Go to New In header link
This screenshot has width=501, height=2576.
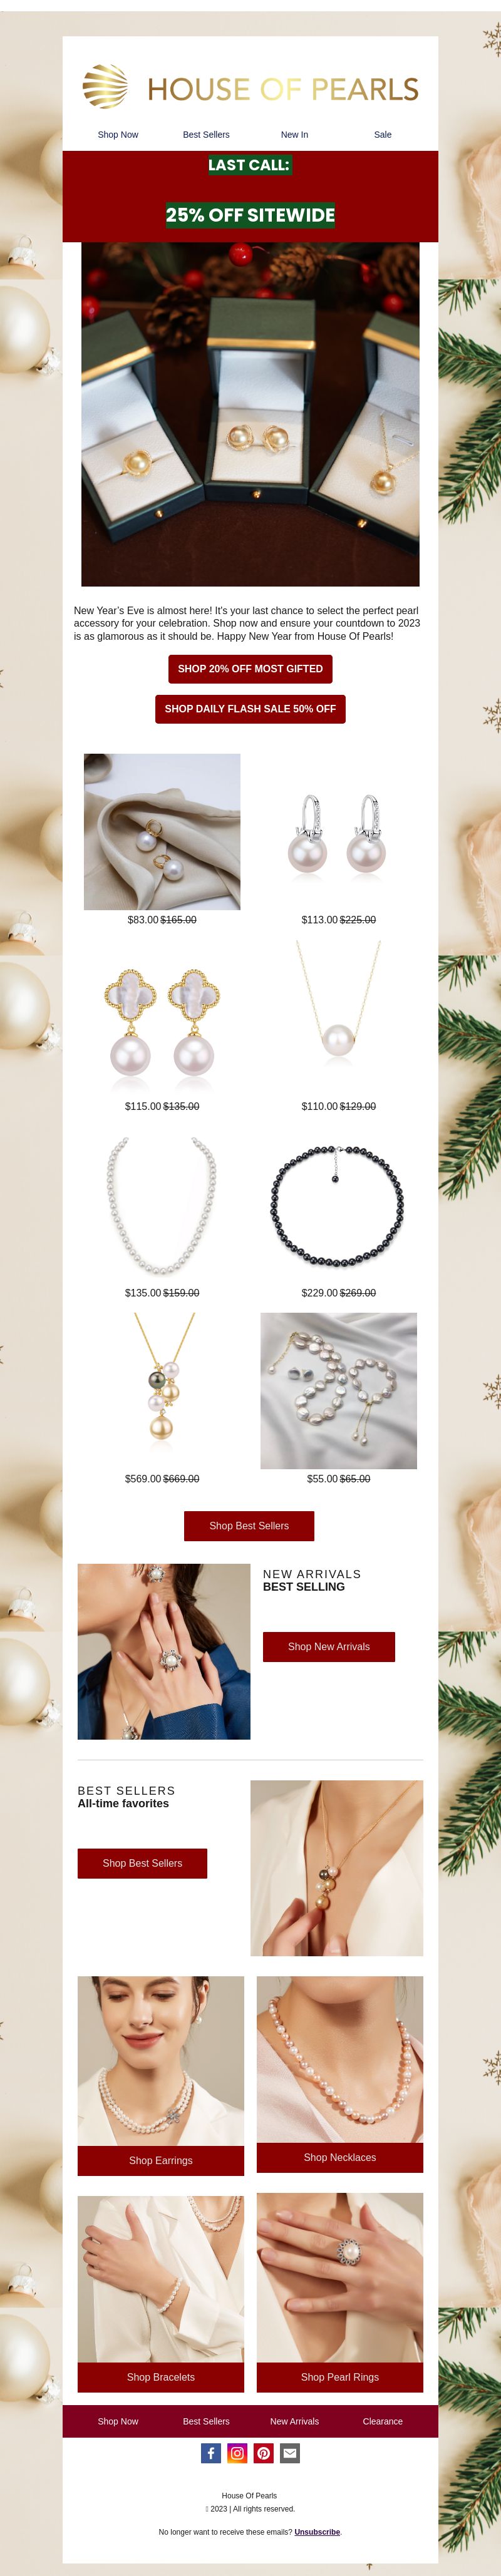pos(294,135)
